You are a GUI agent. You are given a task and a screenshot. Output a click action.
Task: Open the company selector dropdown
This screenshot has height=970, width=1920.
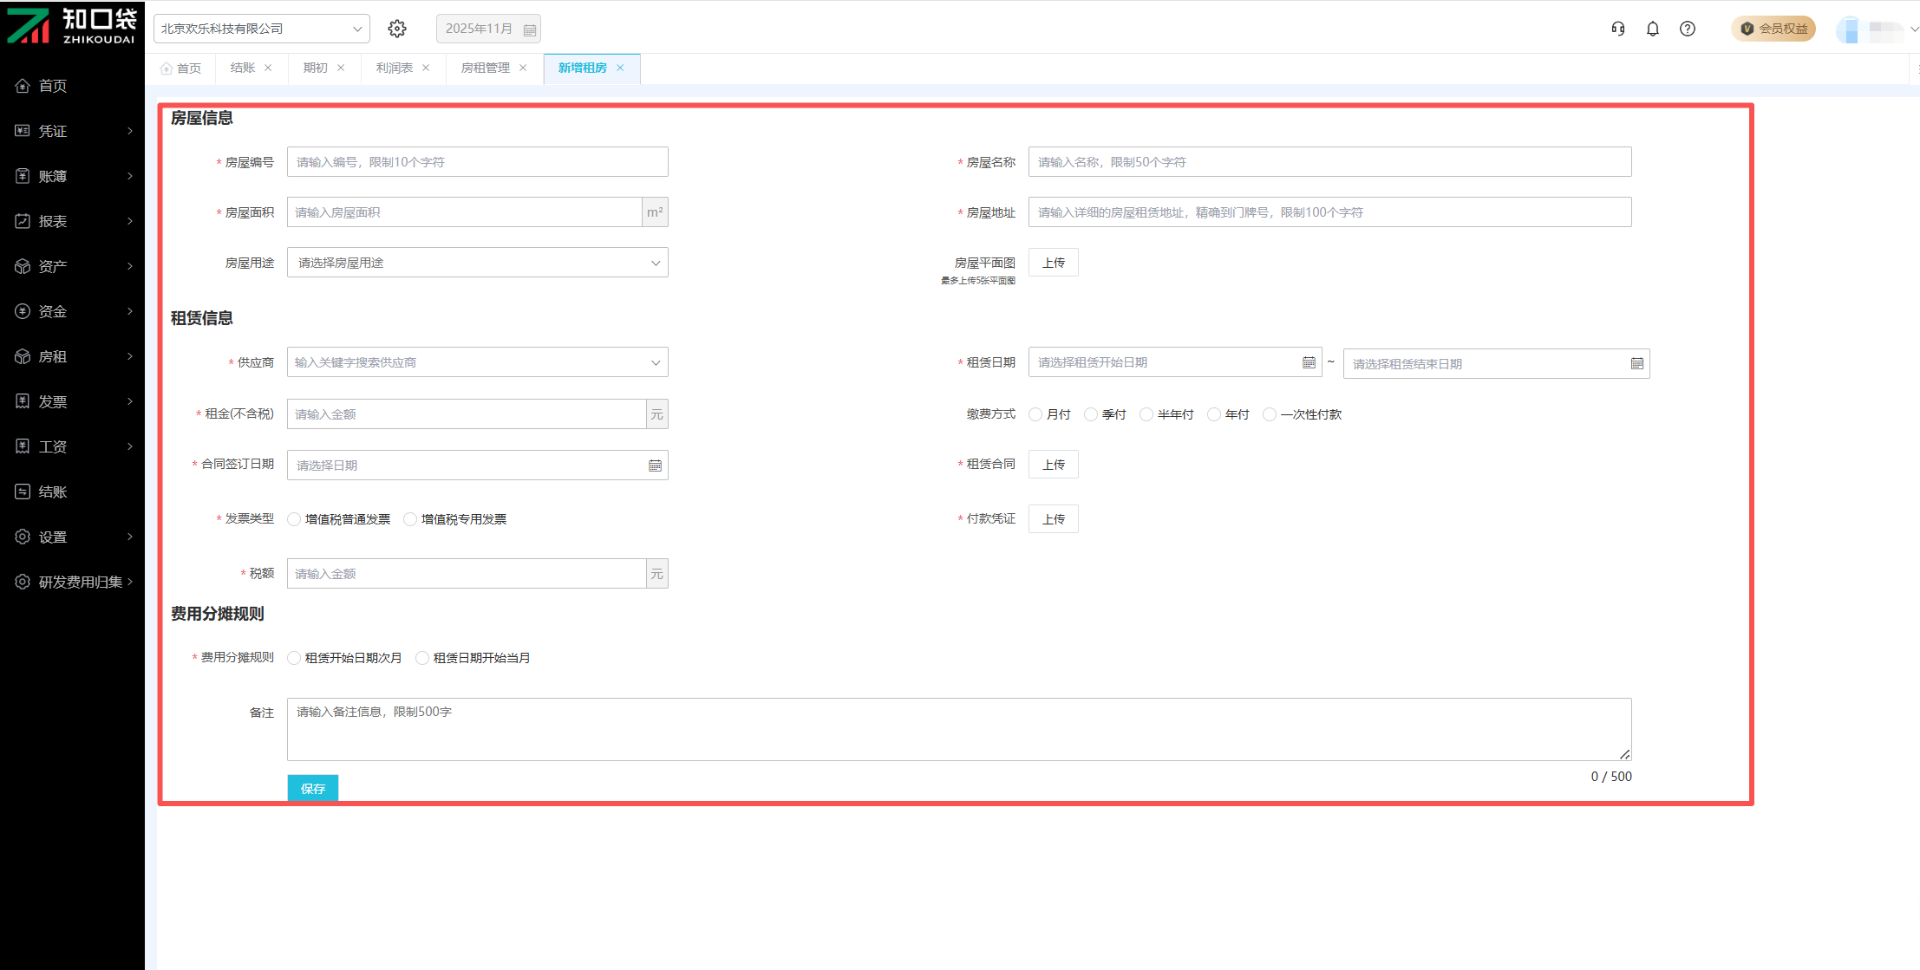pyautogui.click(x=261, y=29)
